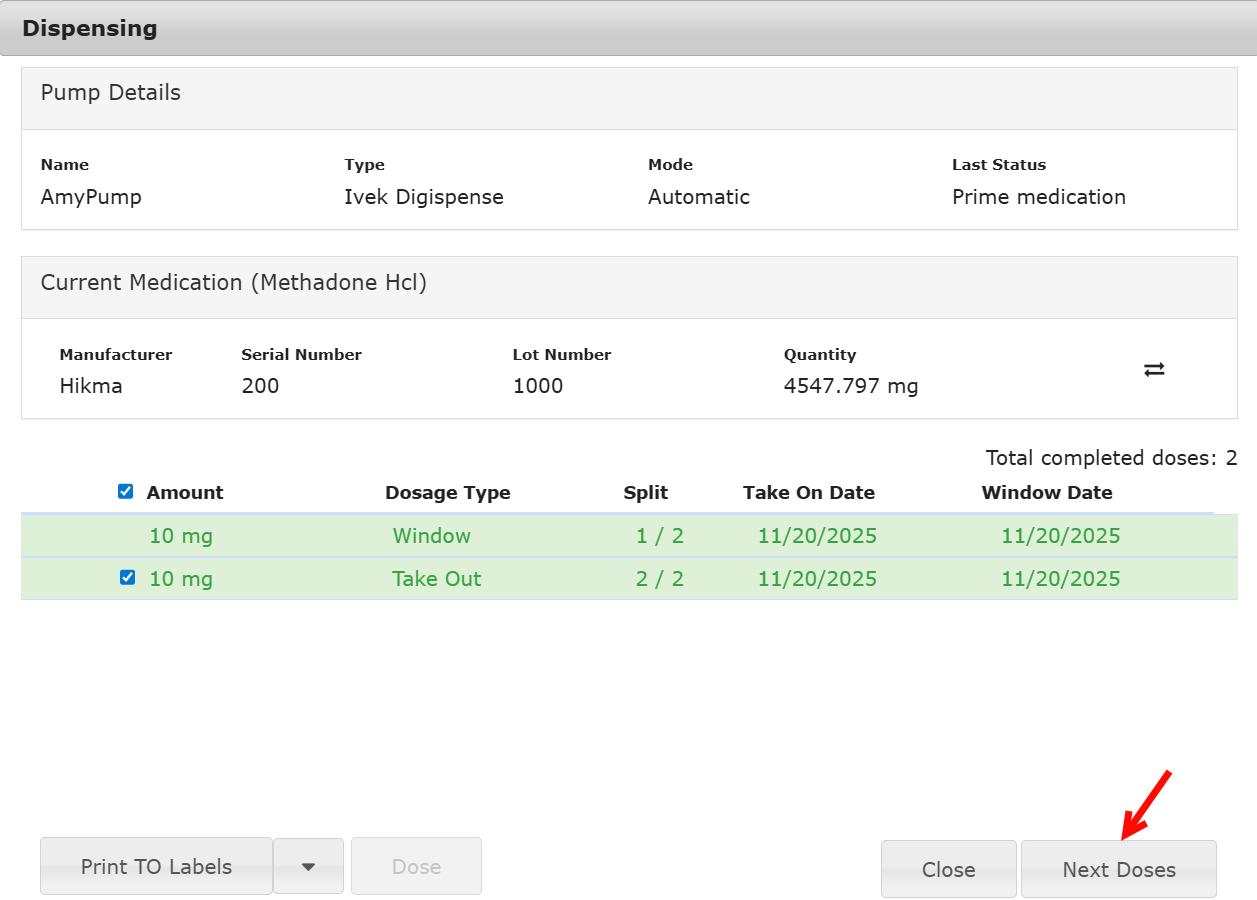The height and width of the screenshot is (900, 1257).
Task: Click the AmyPump pump name
Action: (x=91, y=197)
